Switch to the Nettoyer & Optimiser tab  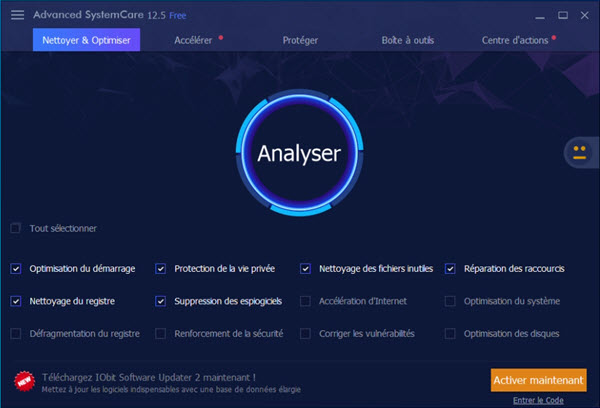pos(86,40)
